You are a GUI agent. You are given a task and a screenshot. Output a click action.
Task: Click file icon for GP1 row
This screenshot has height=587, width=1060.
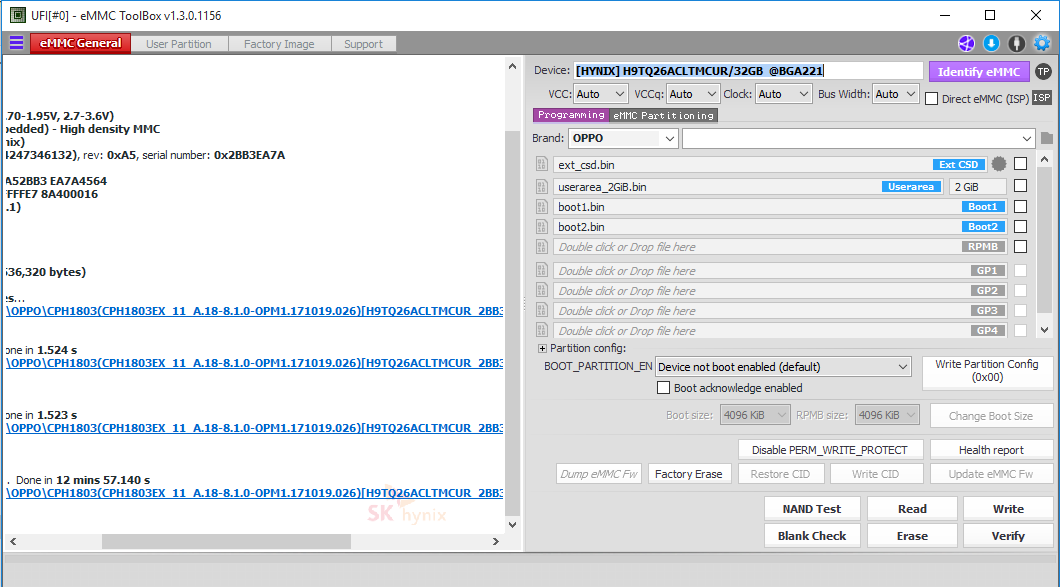tap(541, 271)
